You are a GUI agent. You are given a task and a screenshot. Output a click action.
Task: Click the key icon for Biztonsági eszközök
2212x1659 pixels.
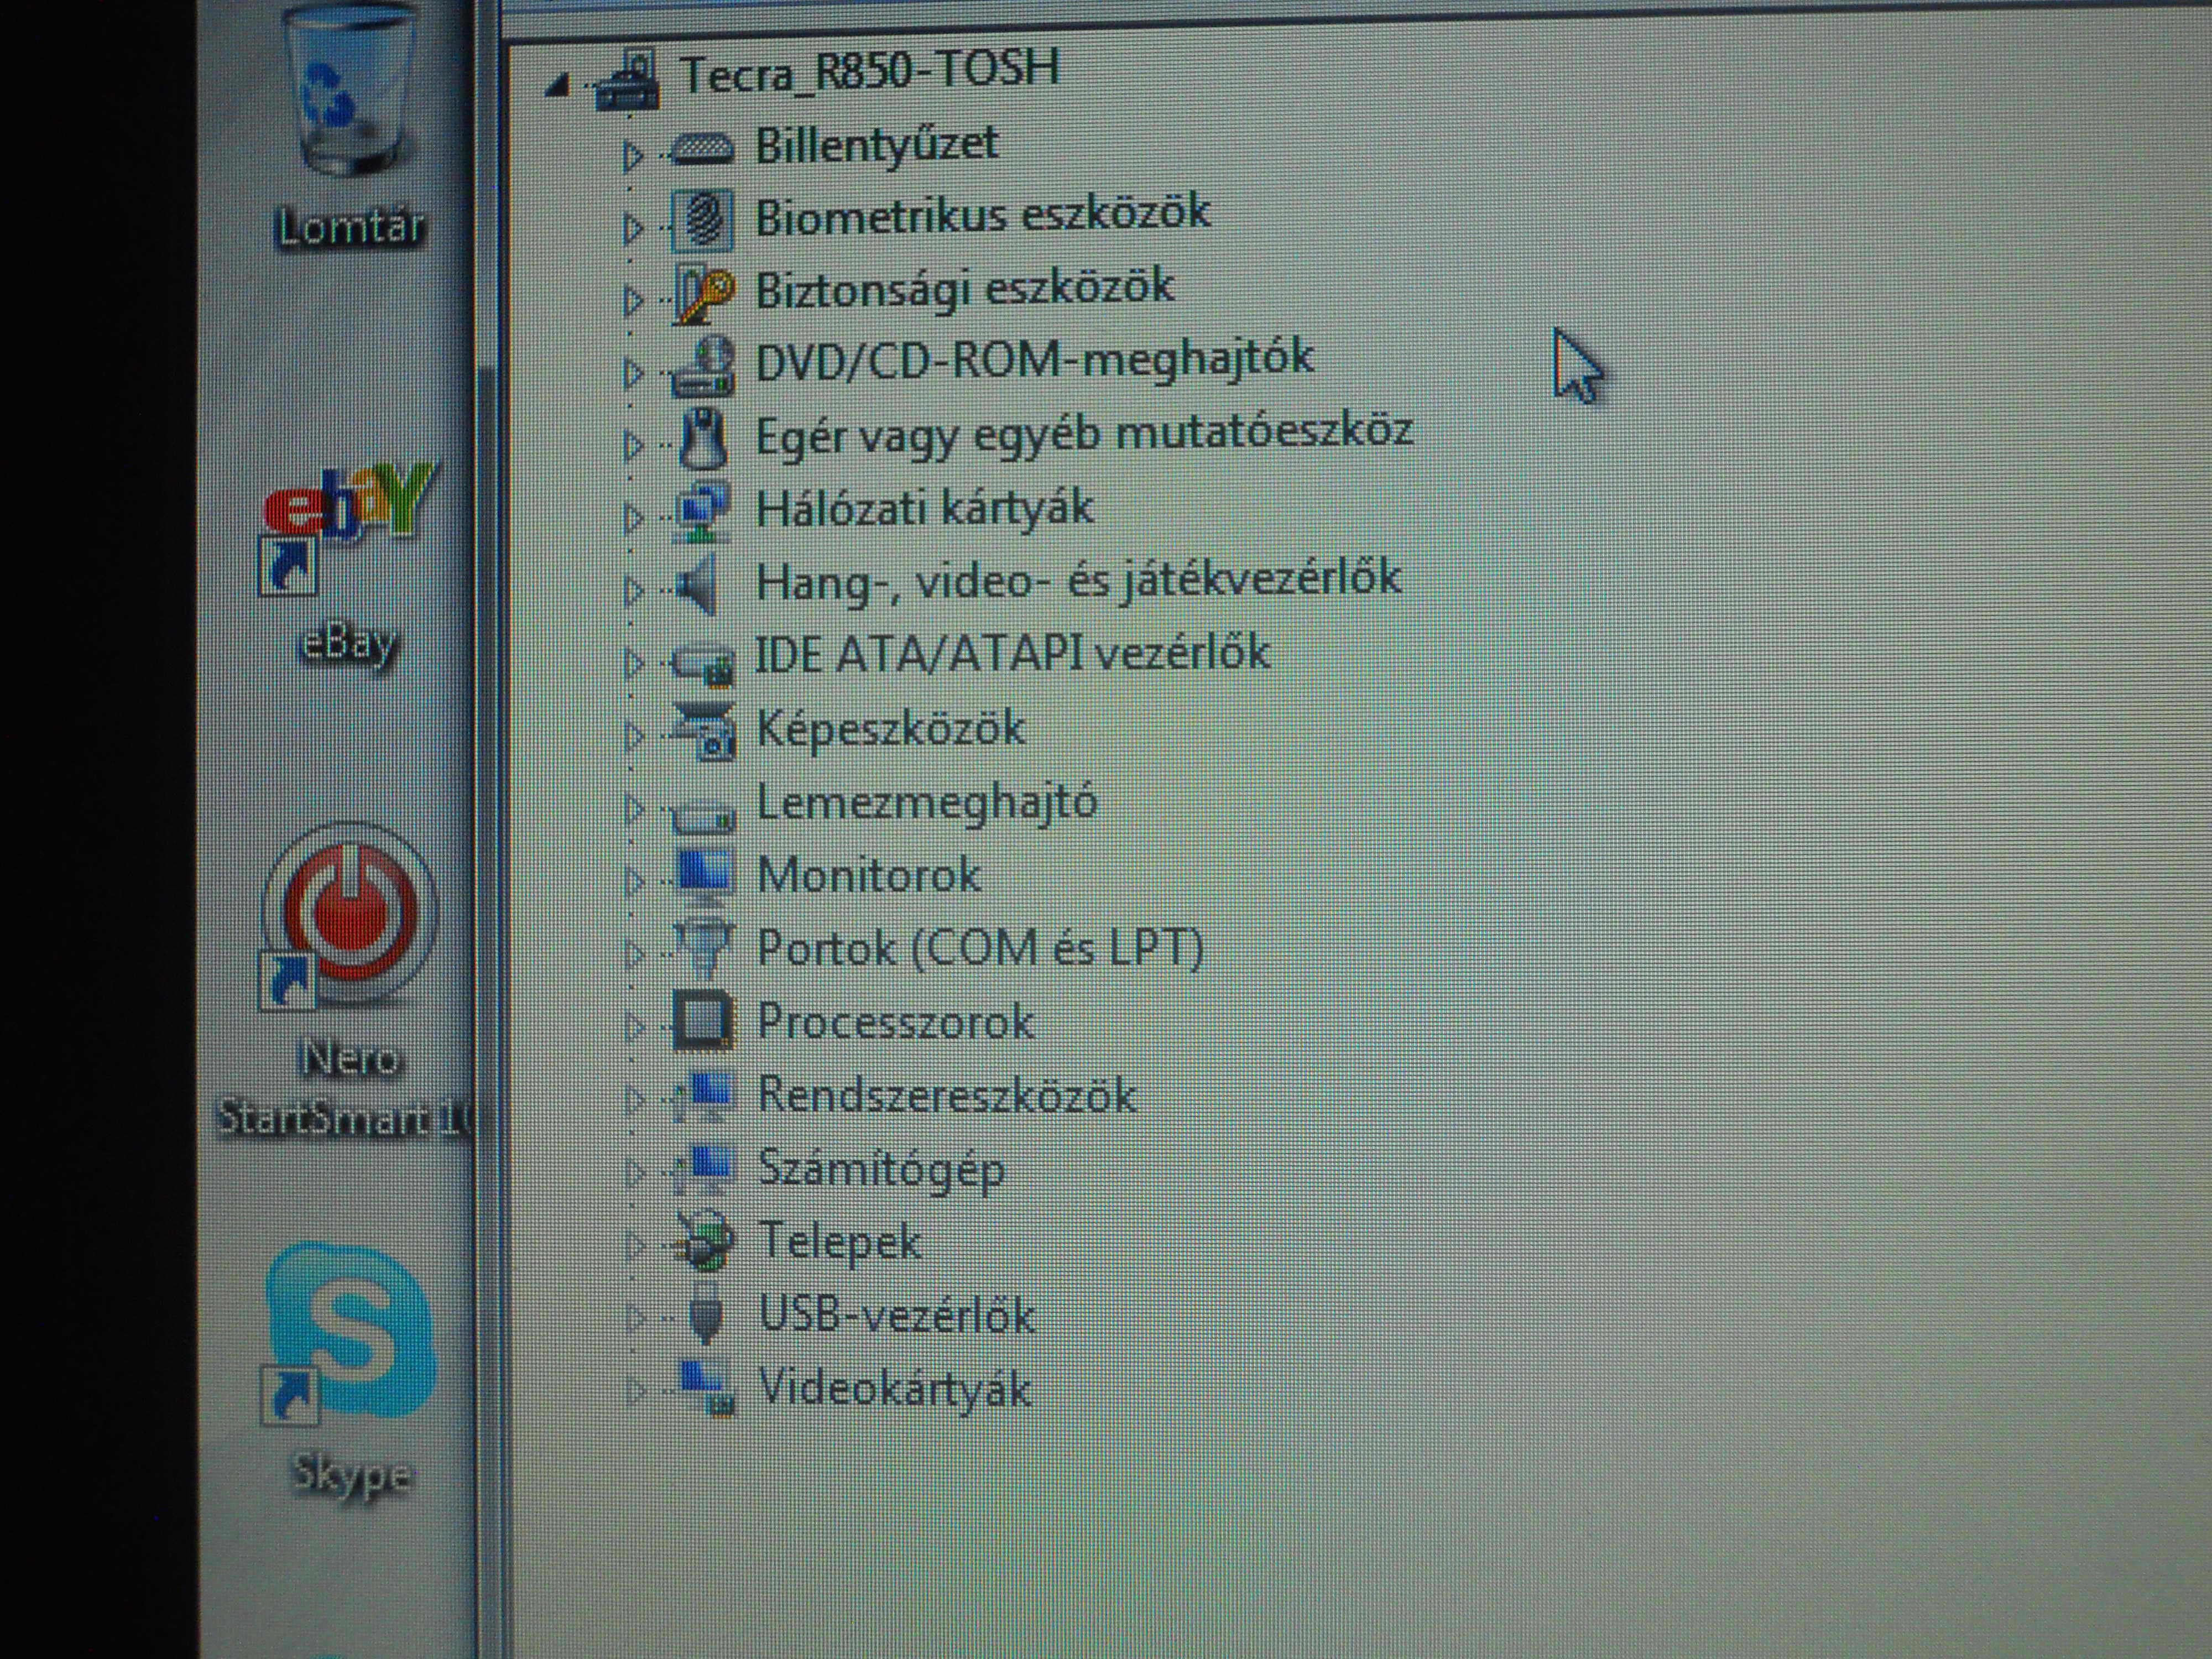point(703,293)
